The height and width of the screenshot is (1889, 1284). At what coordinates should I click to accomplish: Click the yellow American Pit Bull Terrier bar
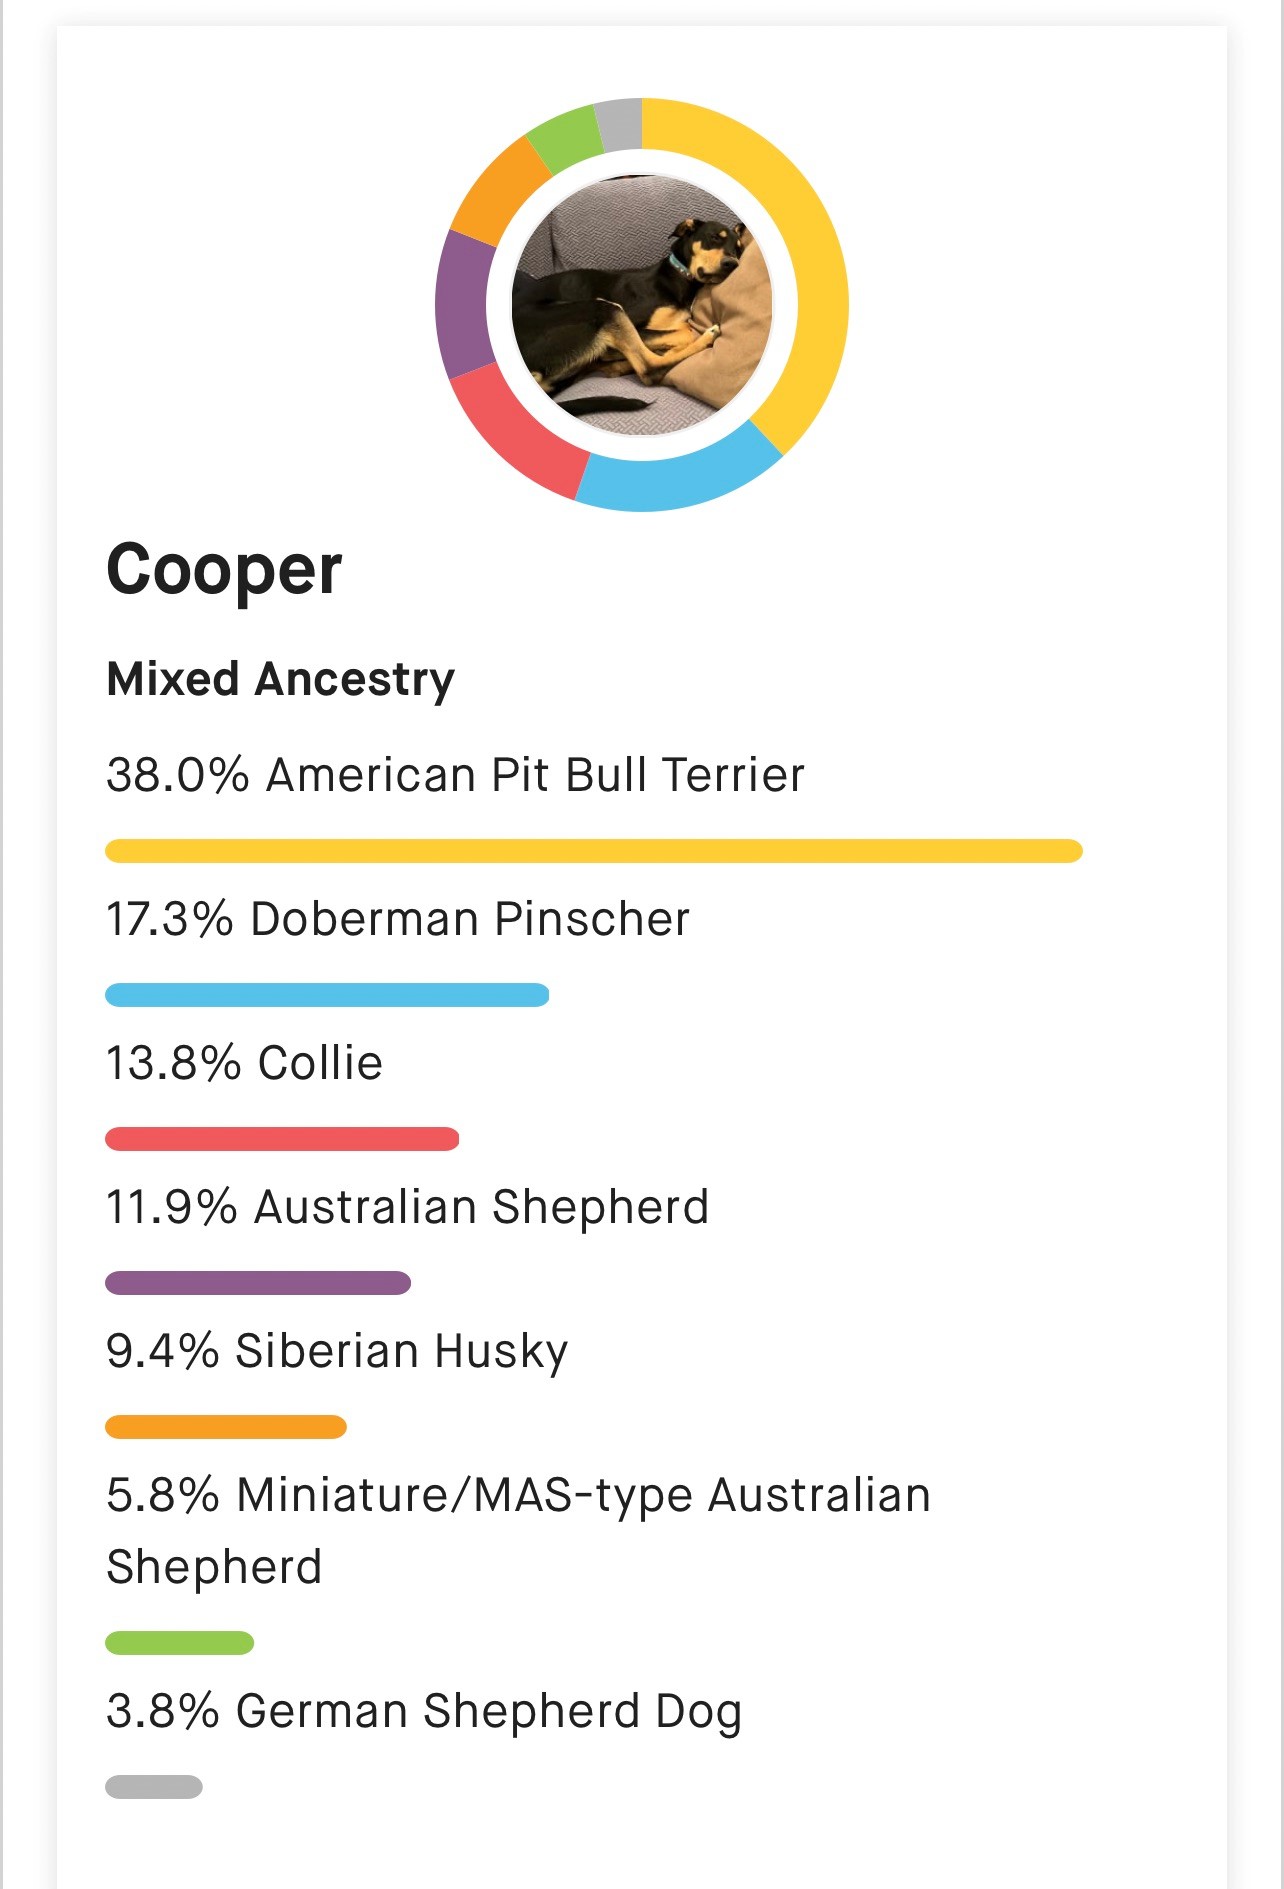594,851
